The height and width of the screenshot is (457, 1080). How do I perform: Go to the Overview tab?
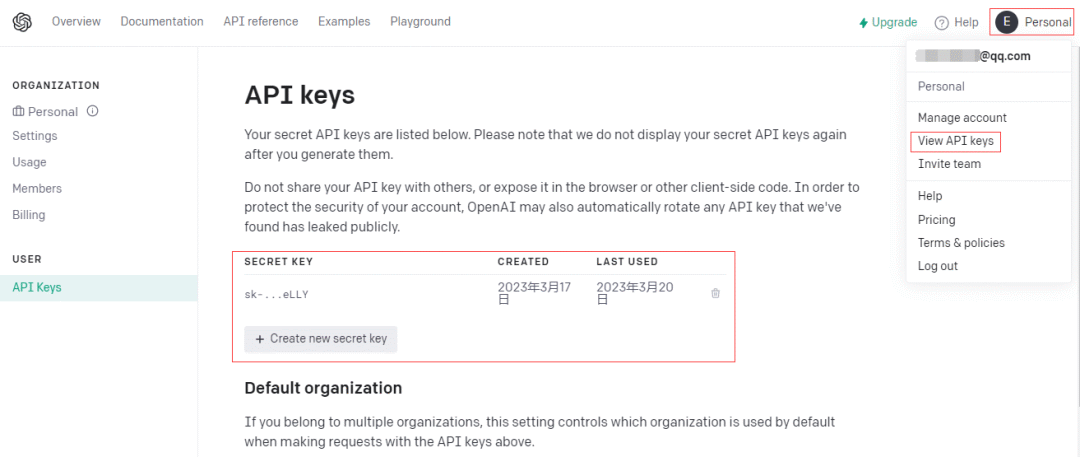(x=76, y=22)
